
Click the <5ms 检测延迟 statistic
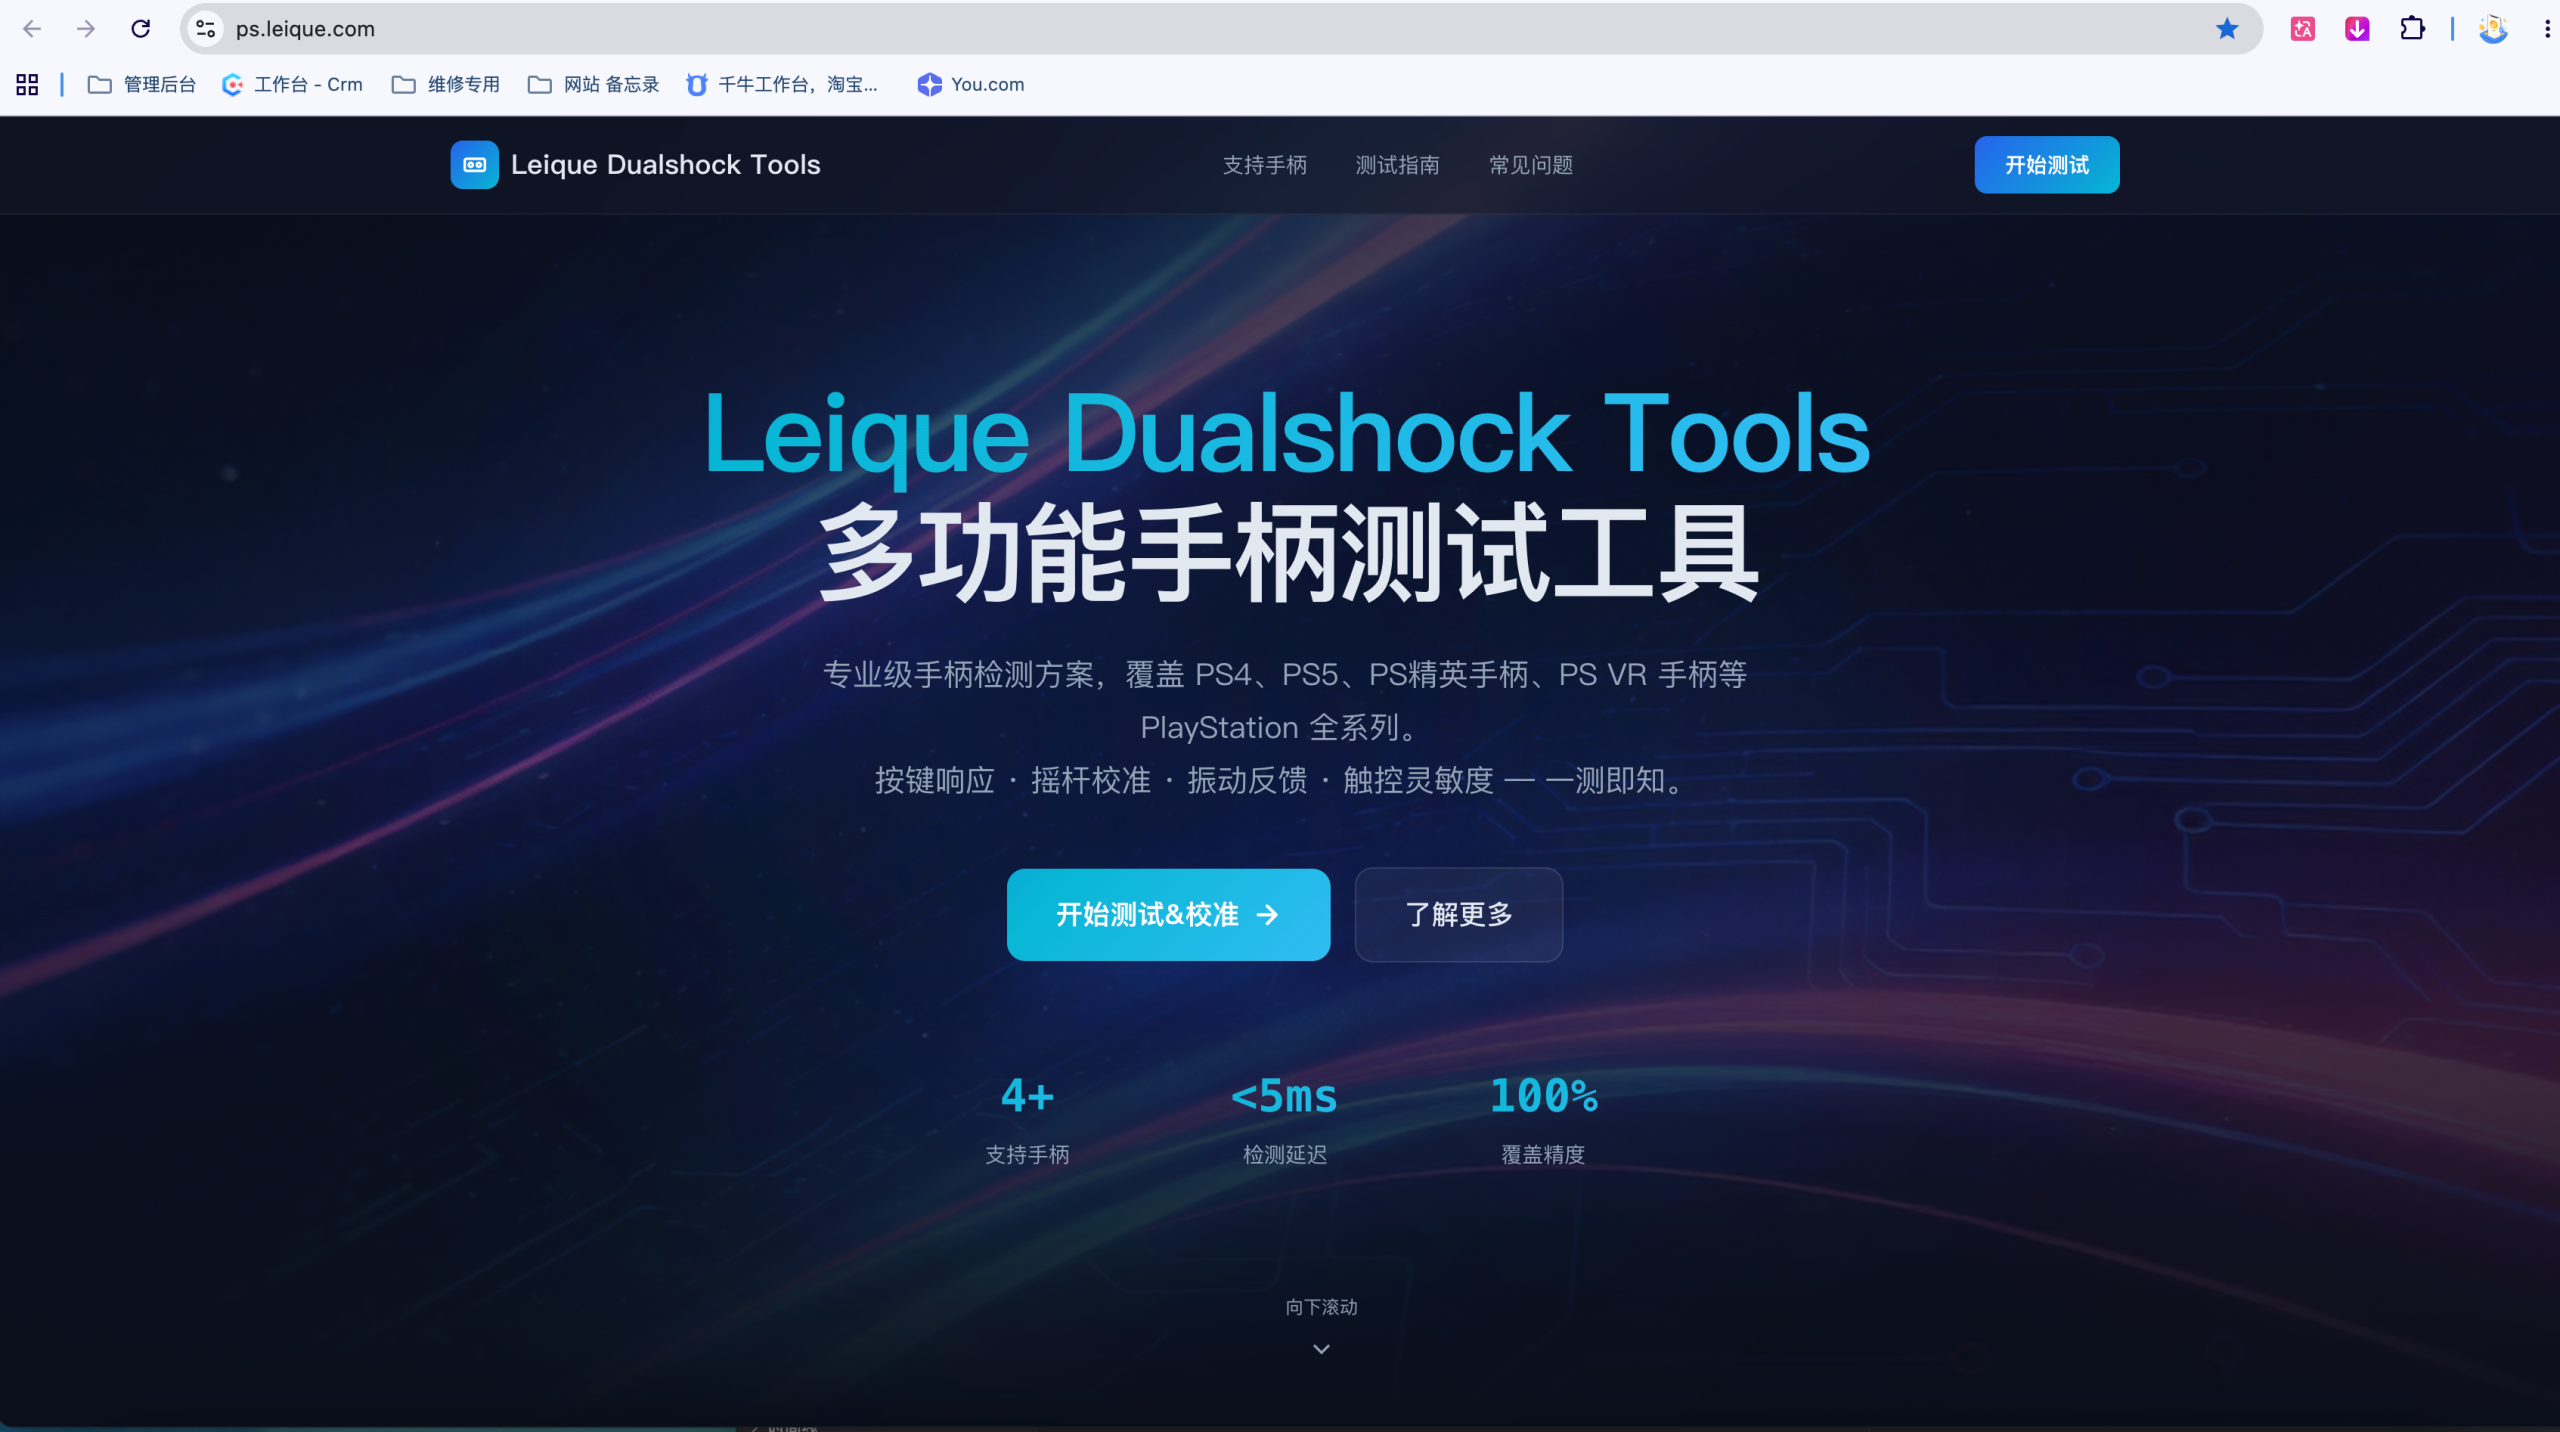click(x=1285, y=1120)
